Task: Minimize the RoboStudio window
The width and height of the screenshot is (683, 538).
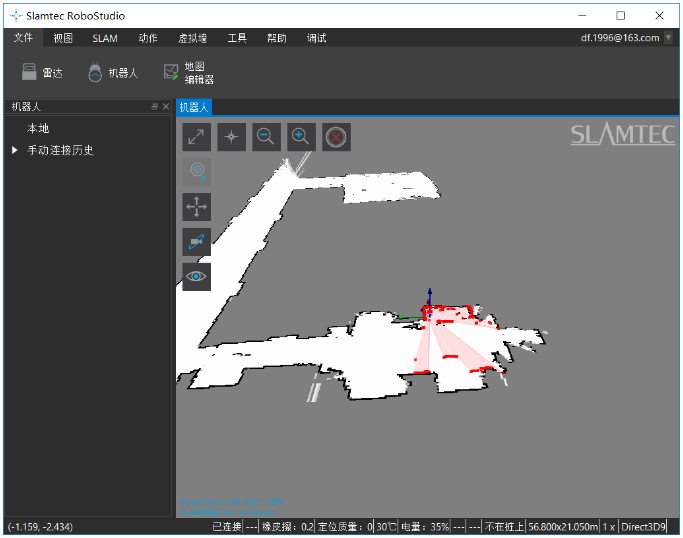Action: coord(582,16)
